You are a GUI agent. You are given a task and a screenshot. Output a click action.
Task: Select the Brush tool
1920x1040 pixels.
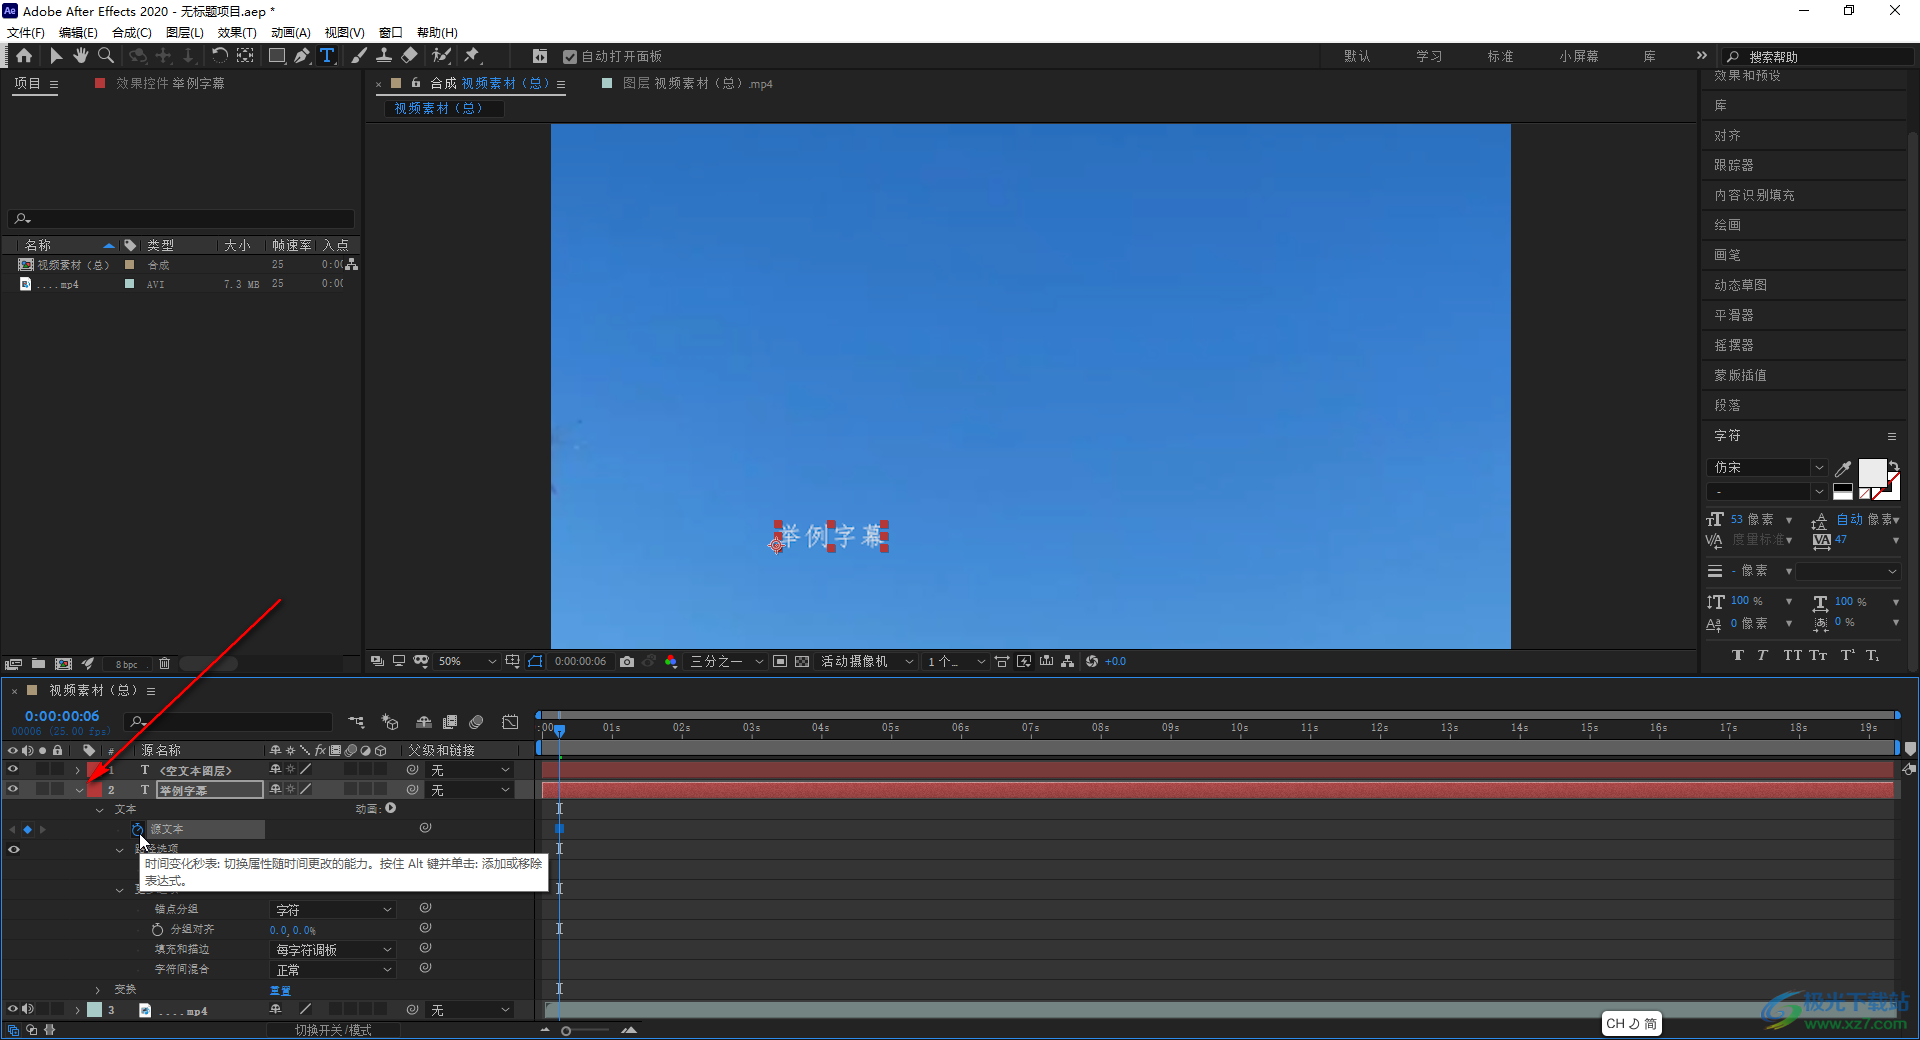click(x=359, y=56)
